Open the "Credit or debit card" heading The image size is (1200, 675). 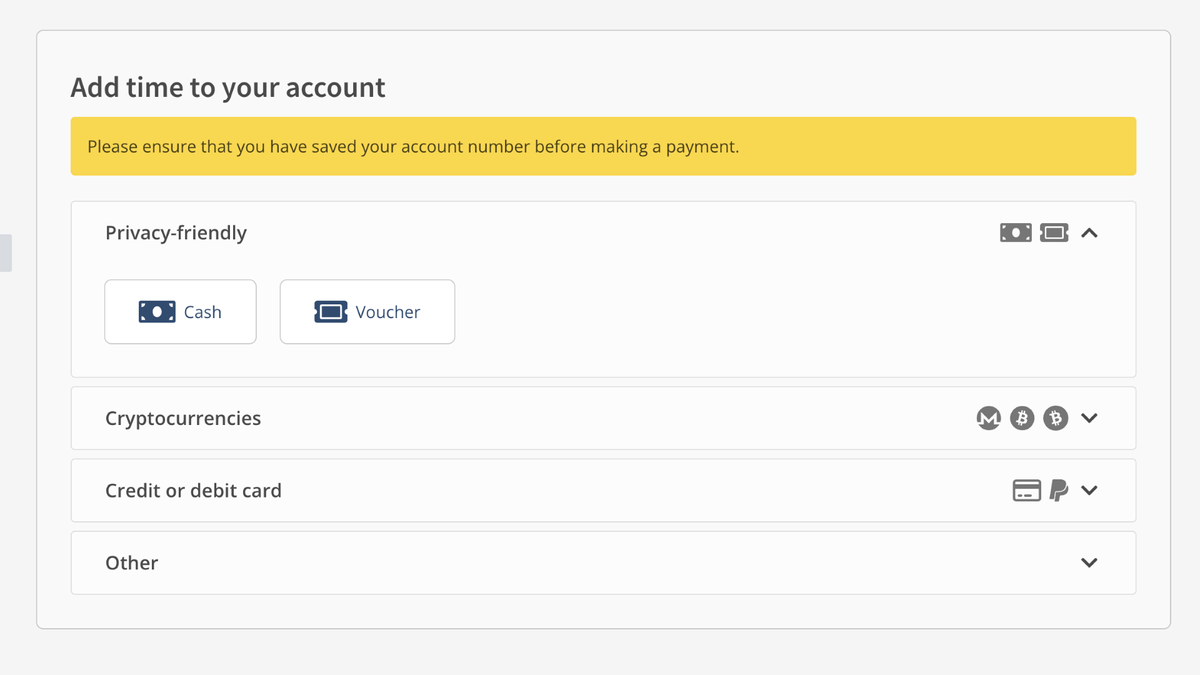193,490
